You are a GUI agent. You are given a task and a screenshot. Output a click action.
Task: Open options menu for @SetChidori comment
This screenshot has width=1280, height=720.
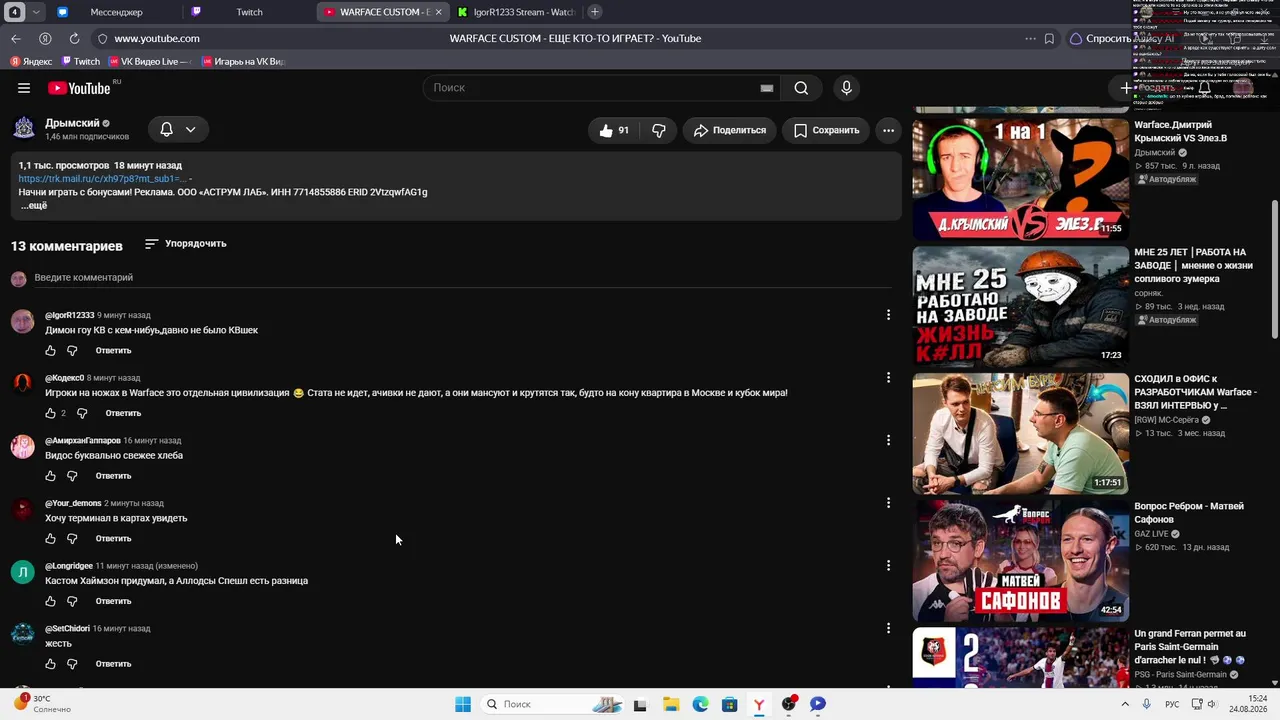[x=888, y=628]
